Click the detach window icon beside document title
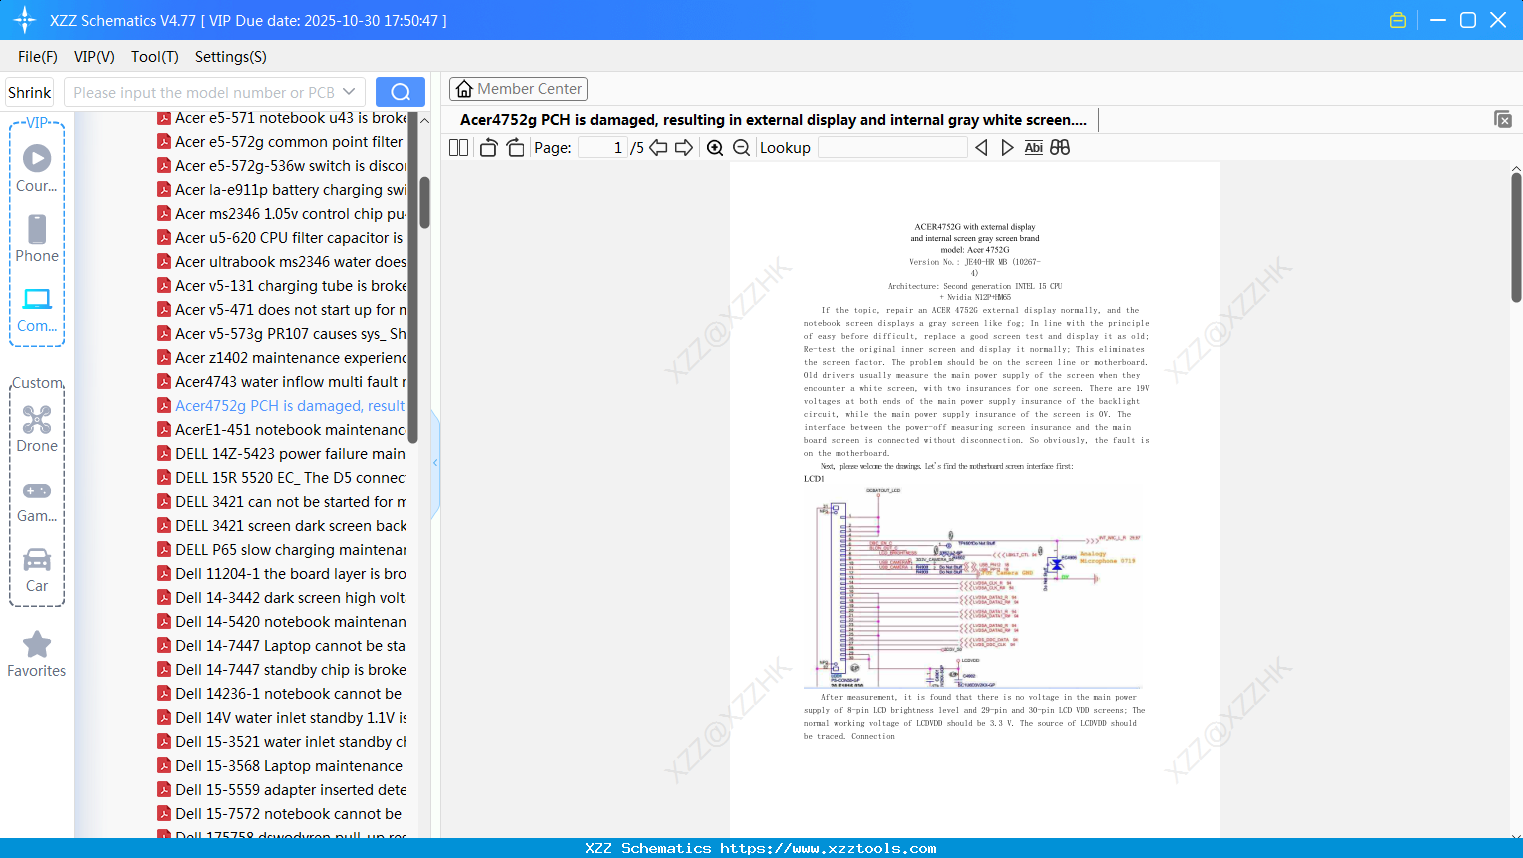Screen dimensions: 1523x858 click(1503, 119)
